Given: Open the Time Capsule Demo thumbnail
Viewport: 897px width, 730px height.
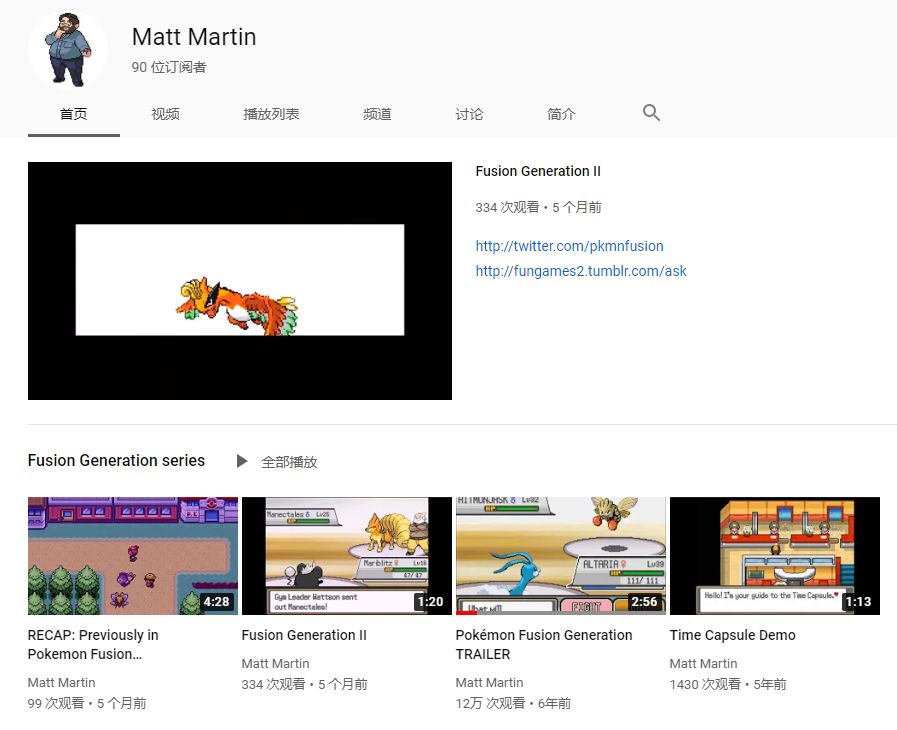Looking at the screenshot, I should (x=775, y=556).
